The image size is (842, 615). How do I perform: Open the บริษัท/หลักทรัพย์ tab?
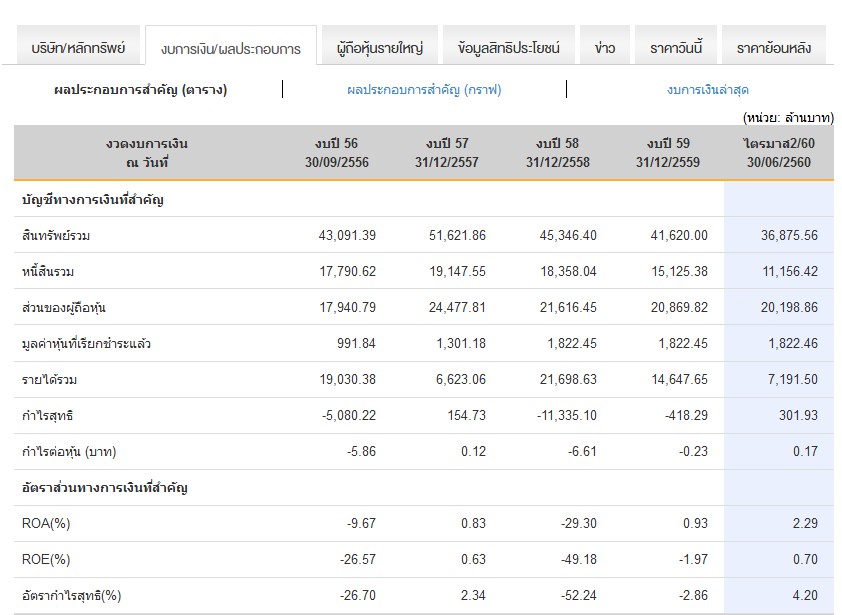click(x=77, y=47)
